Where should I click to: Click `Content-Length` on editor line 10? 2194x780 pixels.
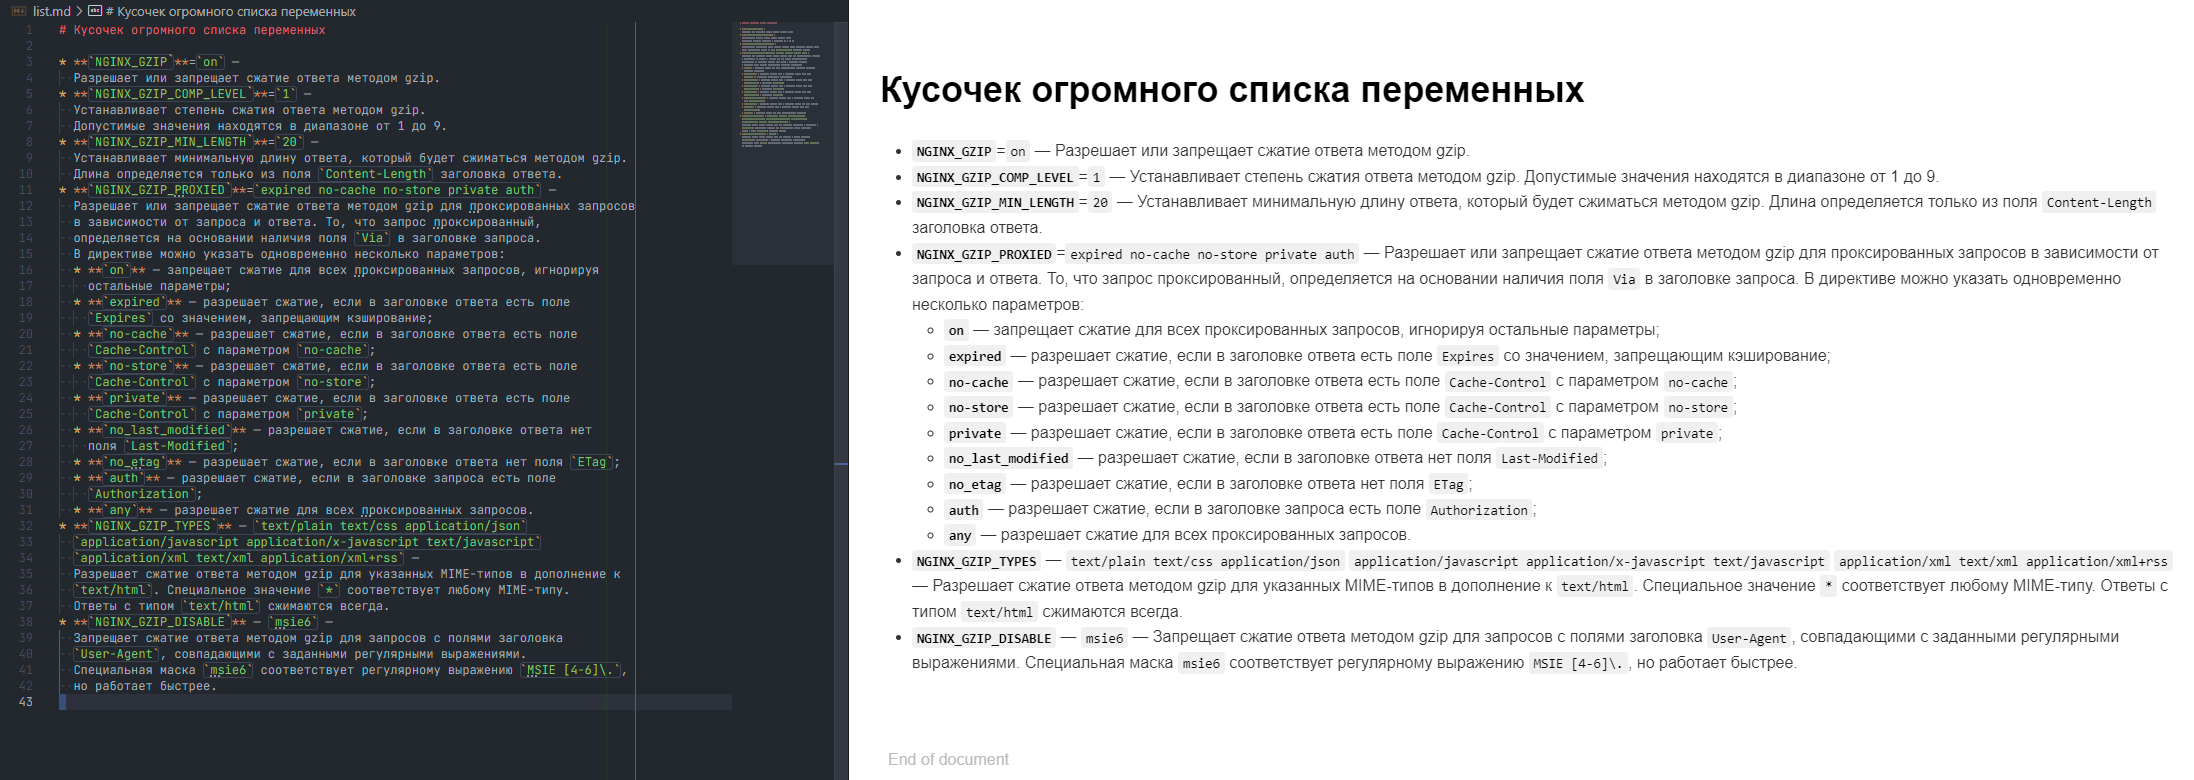point(376,174)
